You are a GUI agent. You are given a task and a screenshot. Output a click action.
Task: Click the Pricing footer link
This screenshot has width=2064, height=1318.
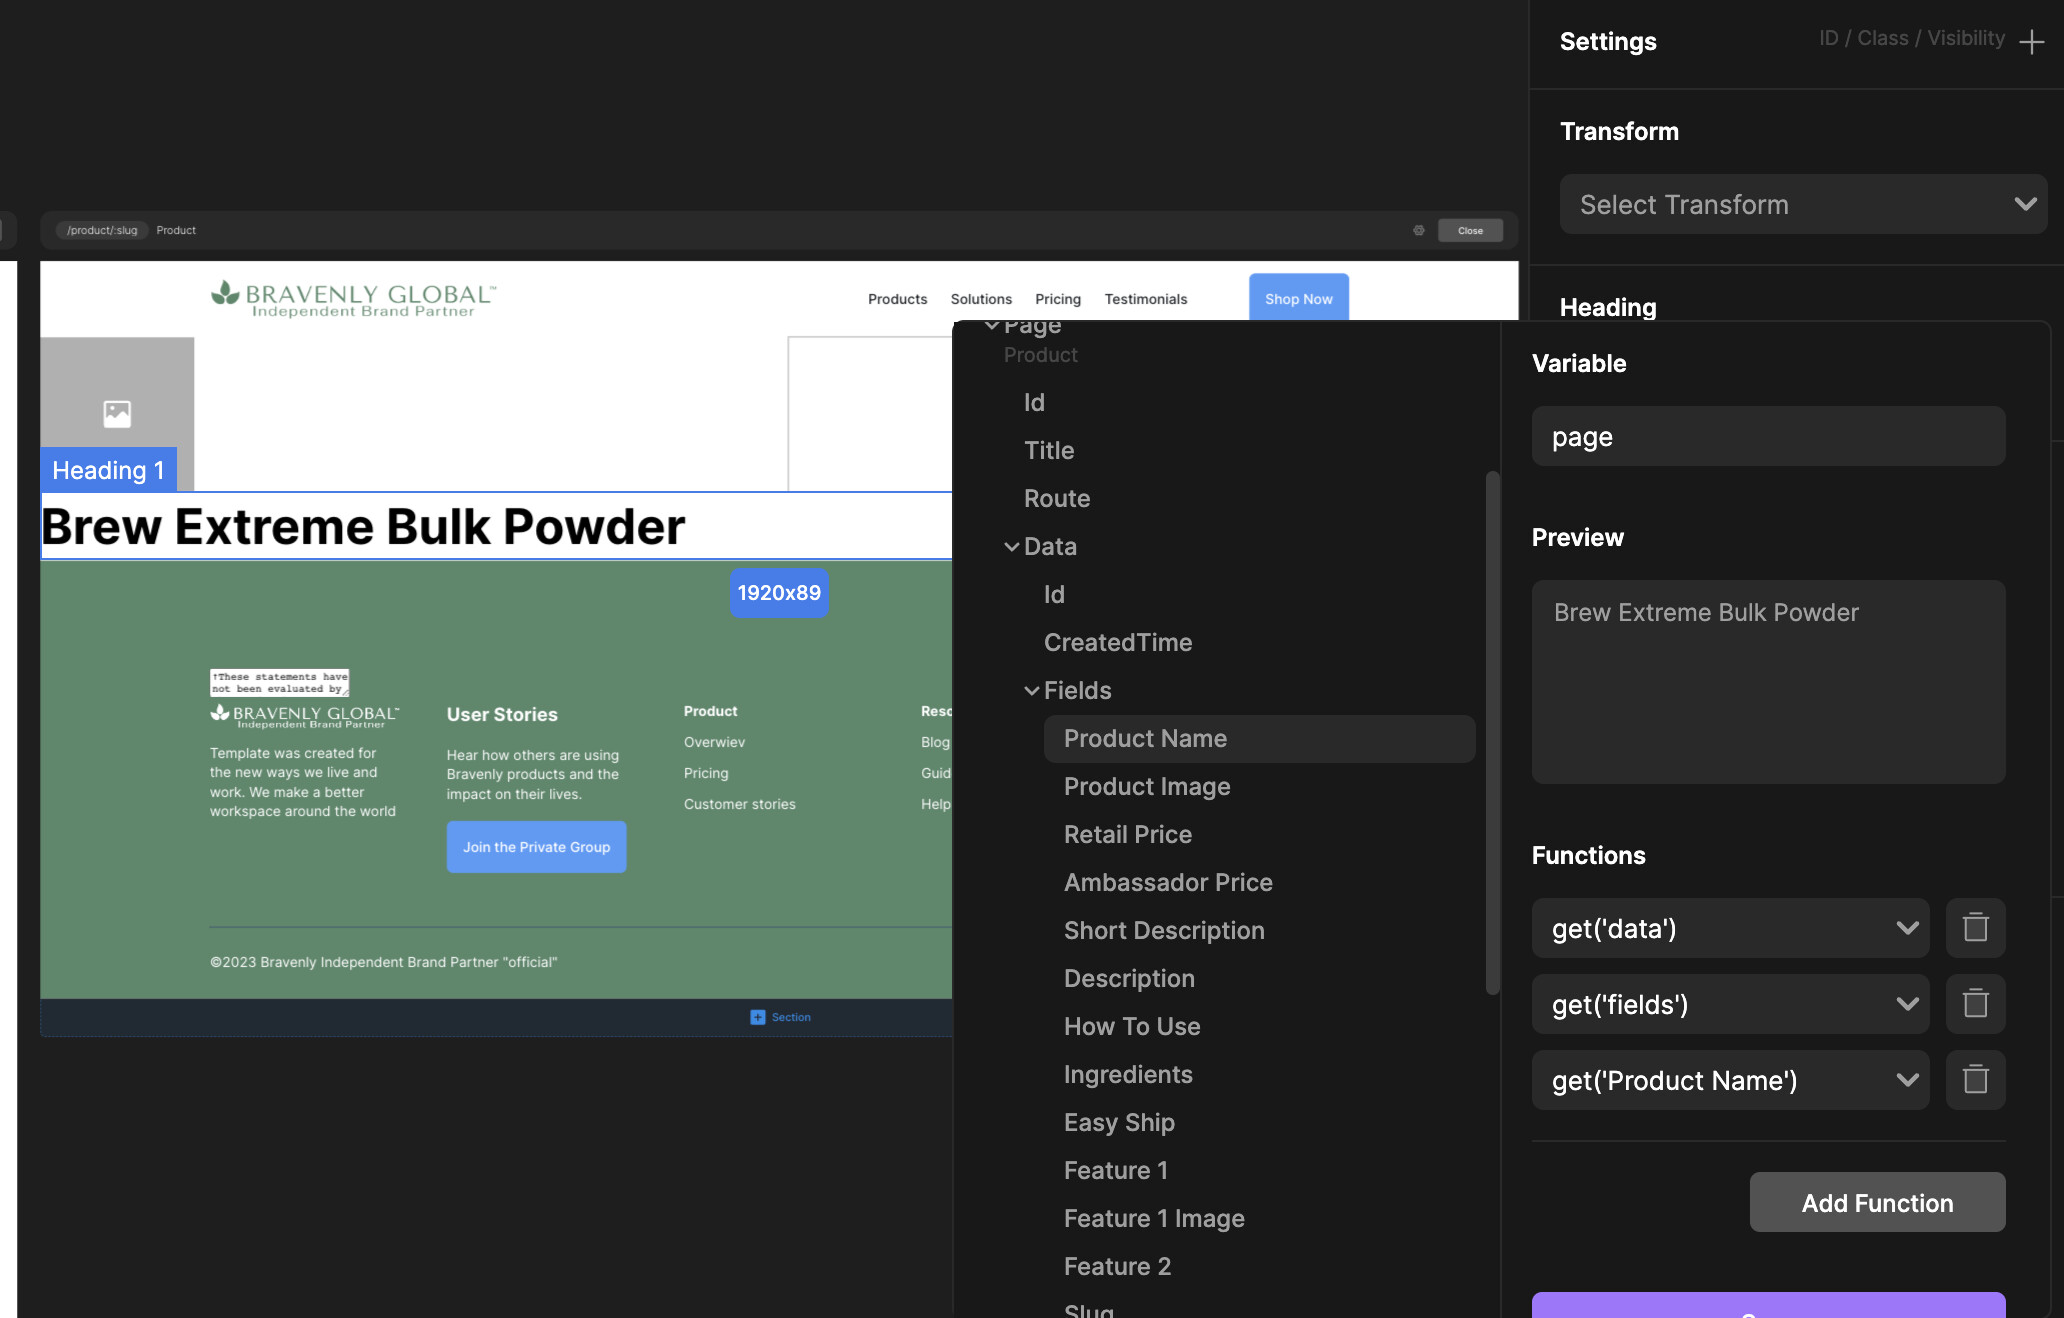706,773
